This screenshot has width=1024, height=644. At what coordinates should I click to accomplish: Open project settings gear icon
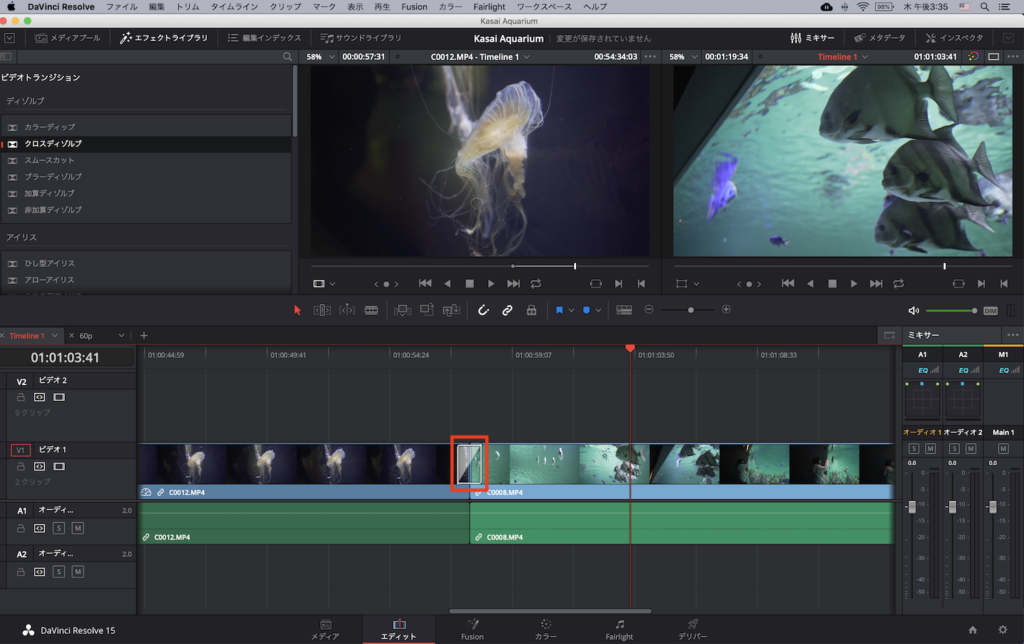point(1002,629)
